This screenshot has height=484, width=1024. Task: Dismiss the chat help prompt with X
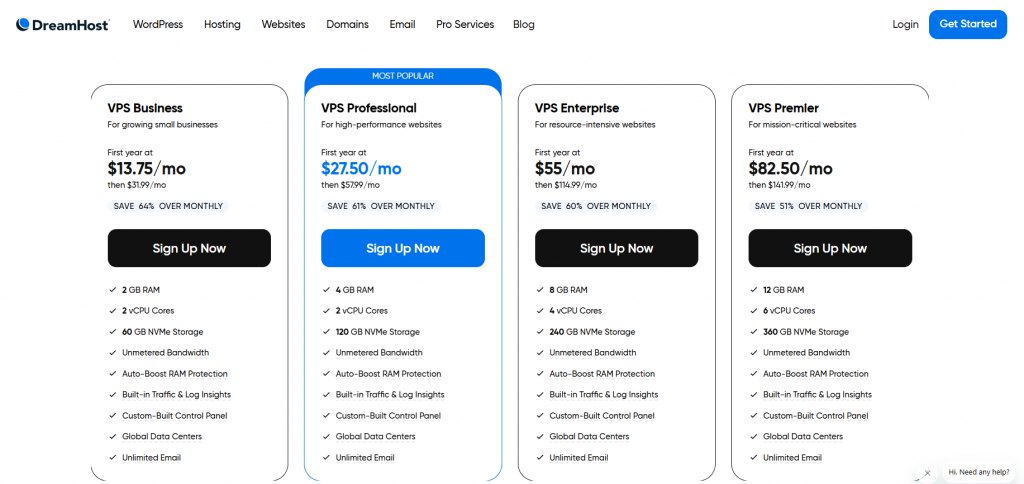[927, 472]
